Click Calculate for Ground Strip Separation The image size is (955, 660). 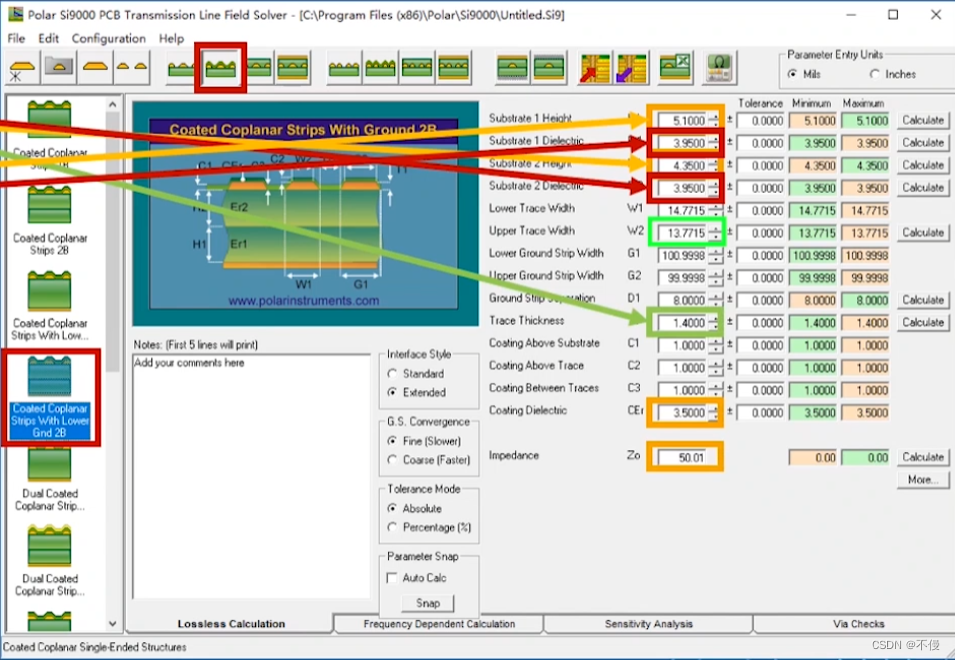922,300
